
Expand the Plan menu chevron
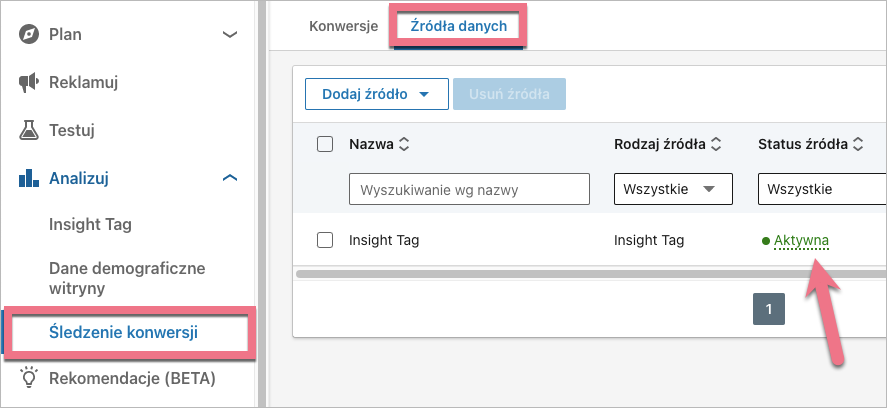click(230, 35)
